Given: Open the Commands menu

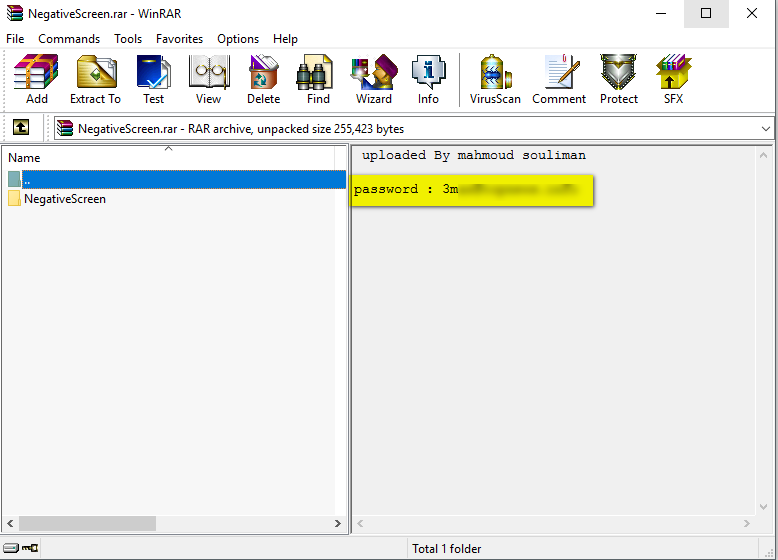Looking at the screenshot, I should pos(69,39).
